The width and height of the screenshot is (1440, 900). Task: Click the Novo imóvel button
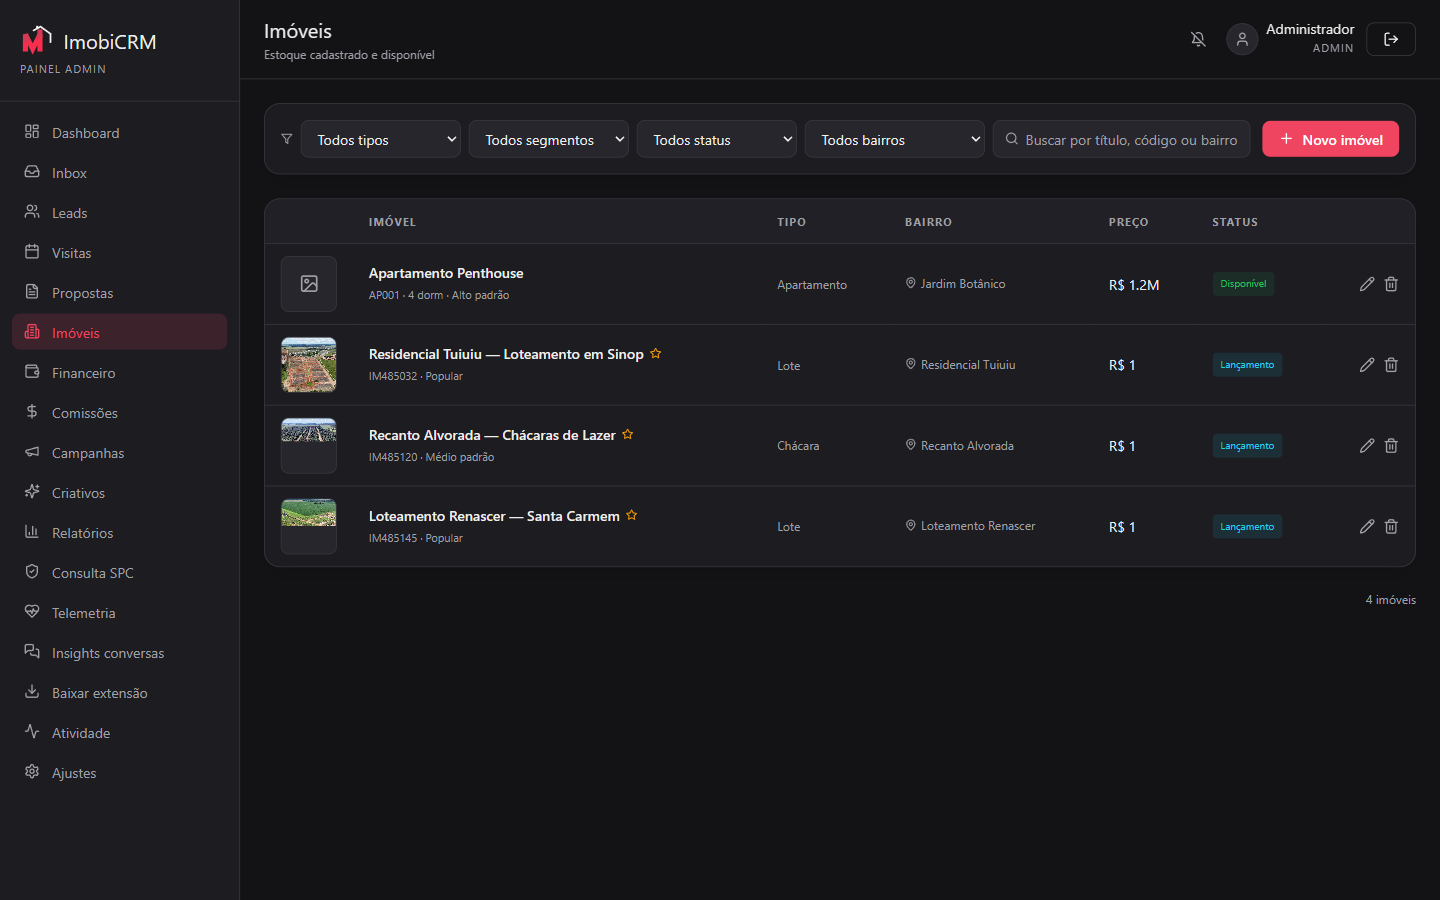1331,139
